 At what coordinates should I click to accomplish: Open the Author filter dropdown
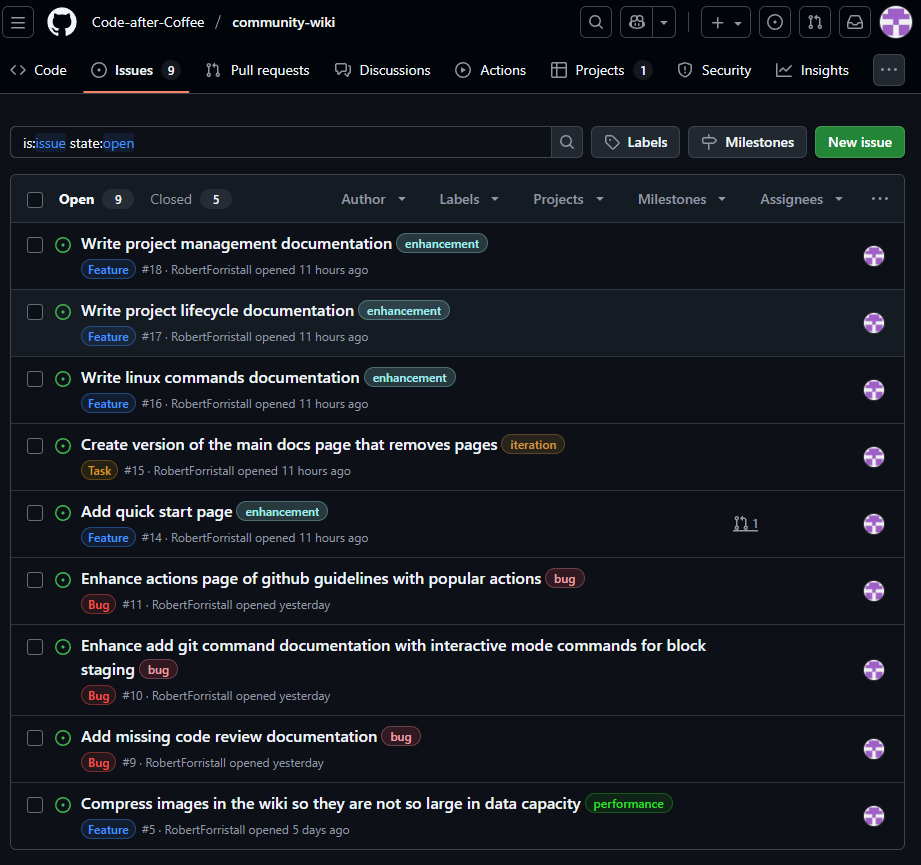click(373, 199)
